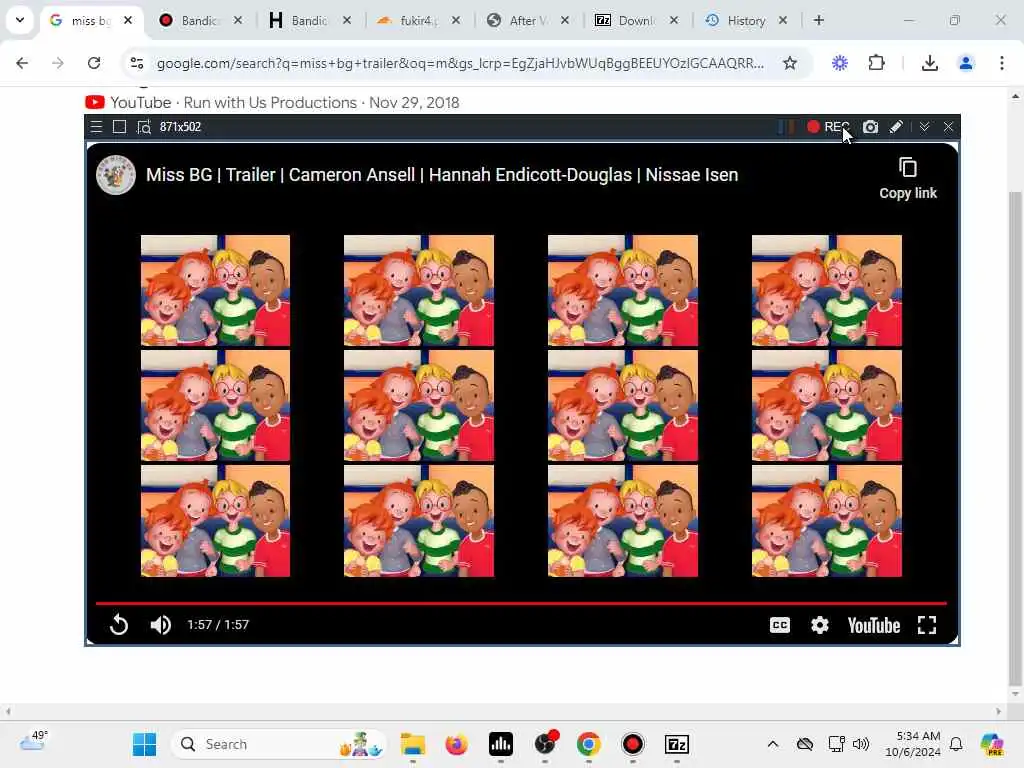Click the page vertical scrollbar
Image resolution: width=1024 pixels, height=768 pixels.
coord(1015,438)
